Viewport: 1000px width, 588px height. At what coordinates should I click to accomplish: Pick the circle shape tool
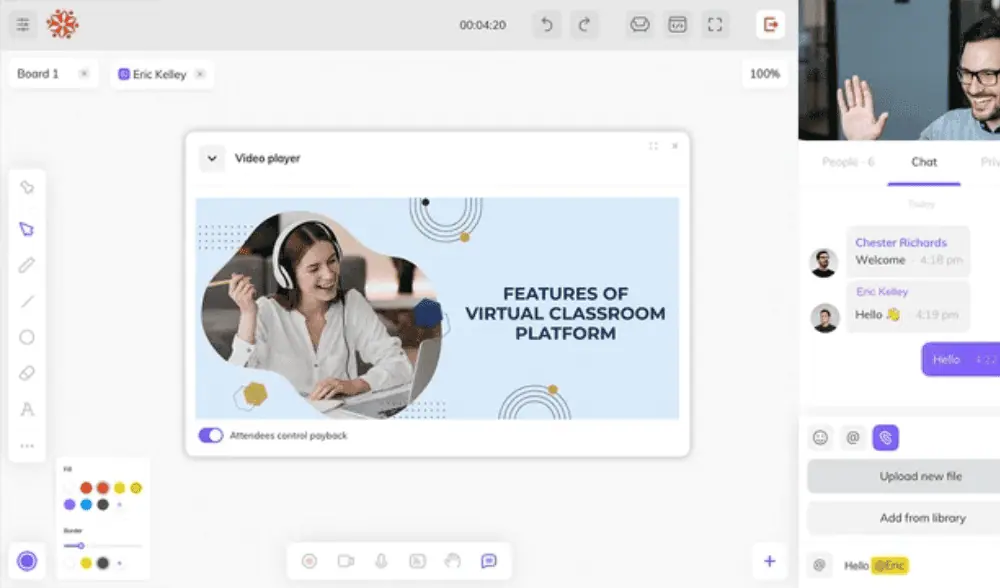[x=27, y=337]
